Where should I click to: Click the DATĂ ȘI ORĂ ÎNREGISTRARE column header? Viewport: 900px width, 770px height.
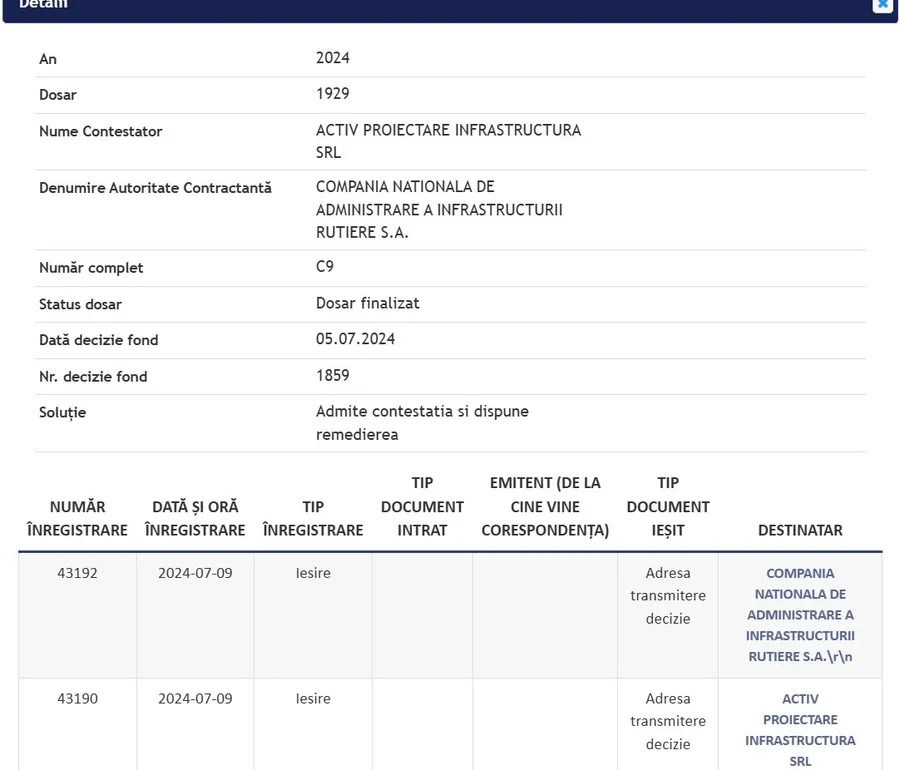tap(195, 518)
